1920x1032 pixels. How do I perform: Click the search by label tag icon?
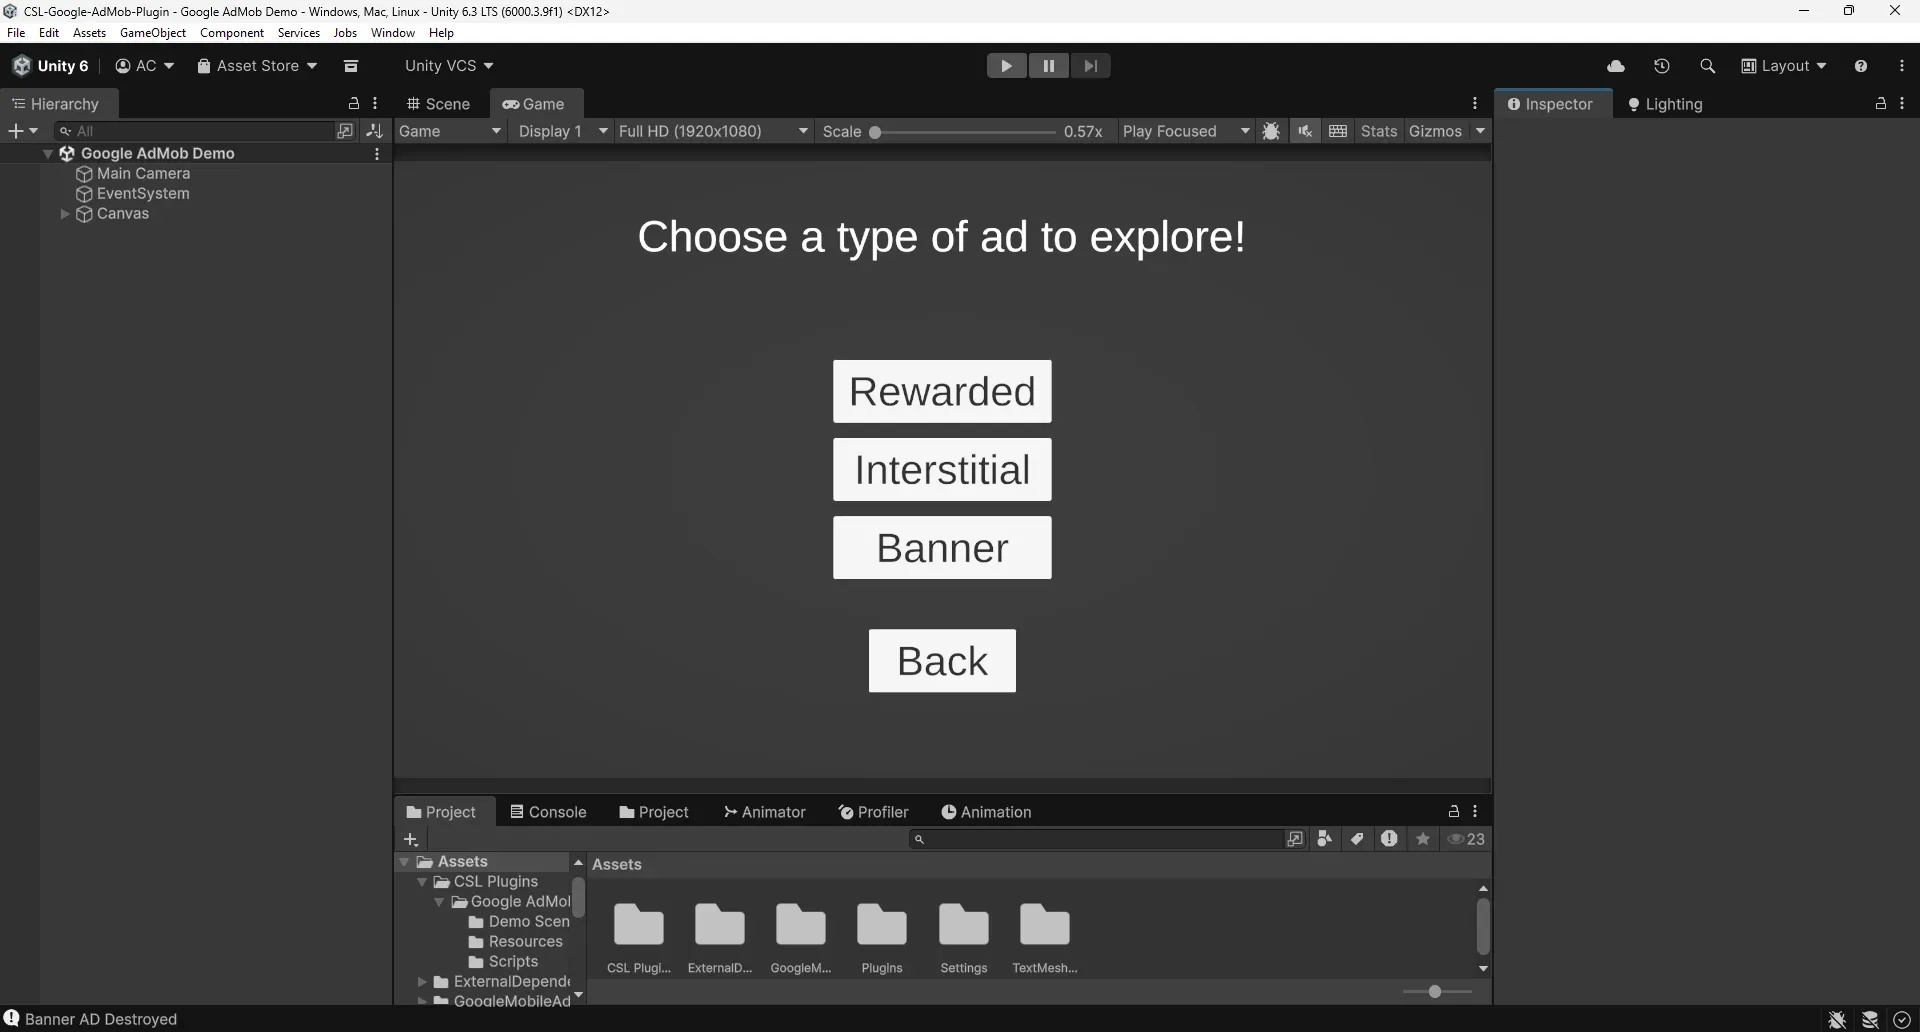(x=1357, y=839)
